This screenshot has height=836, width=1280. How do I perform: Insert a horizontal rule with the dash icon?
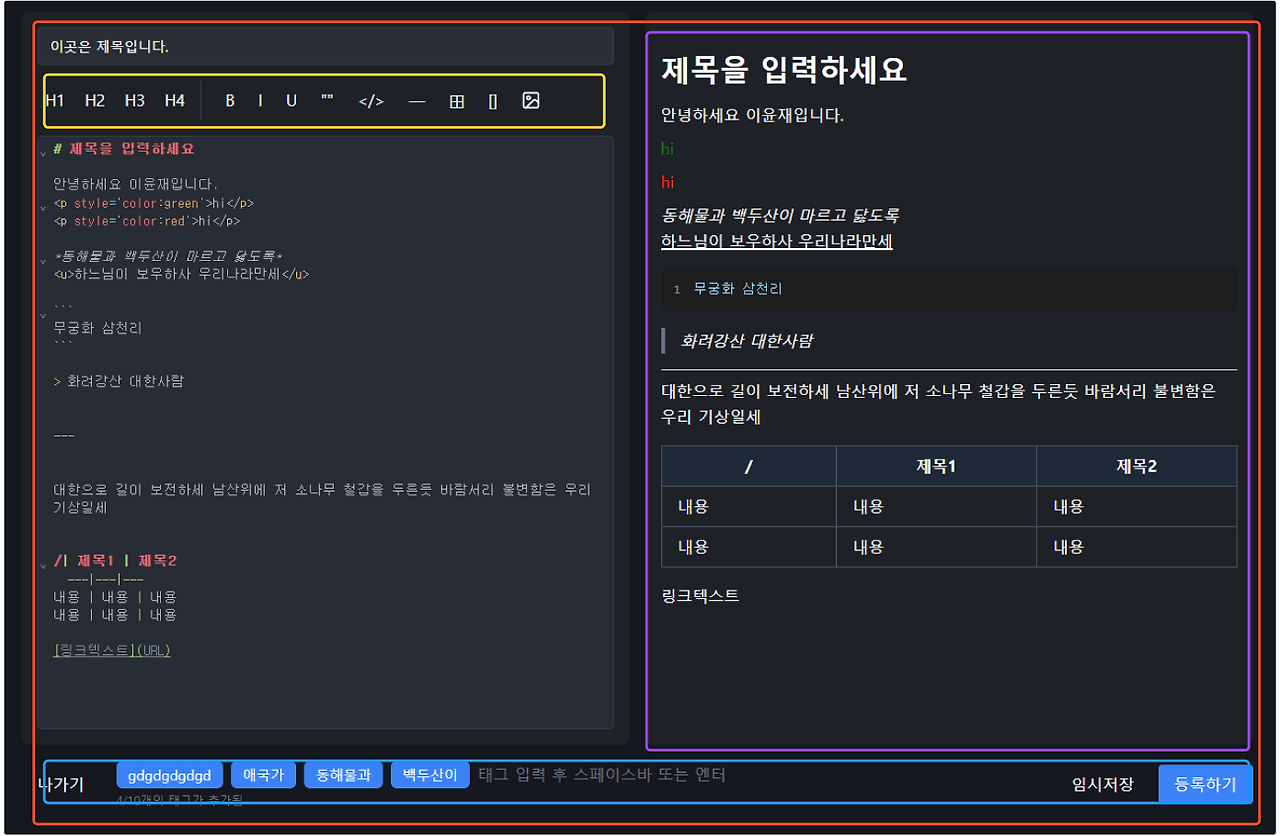[x=417, y=100]
